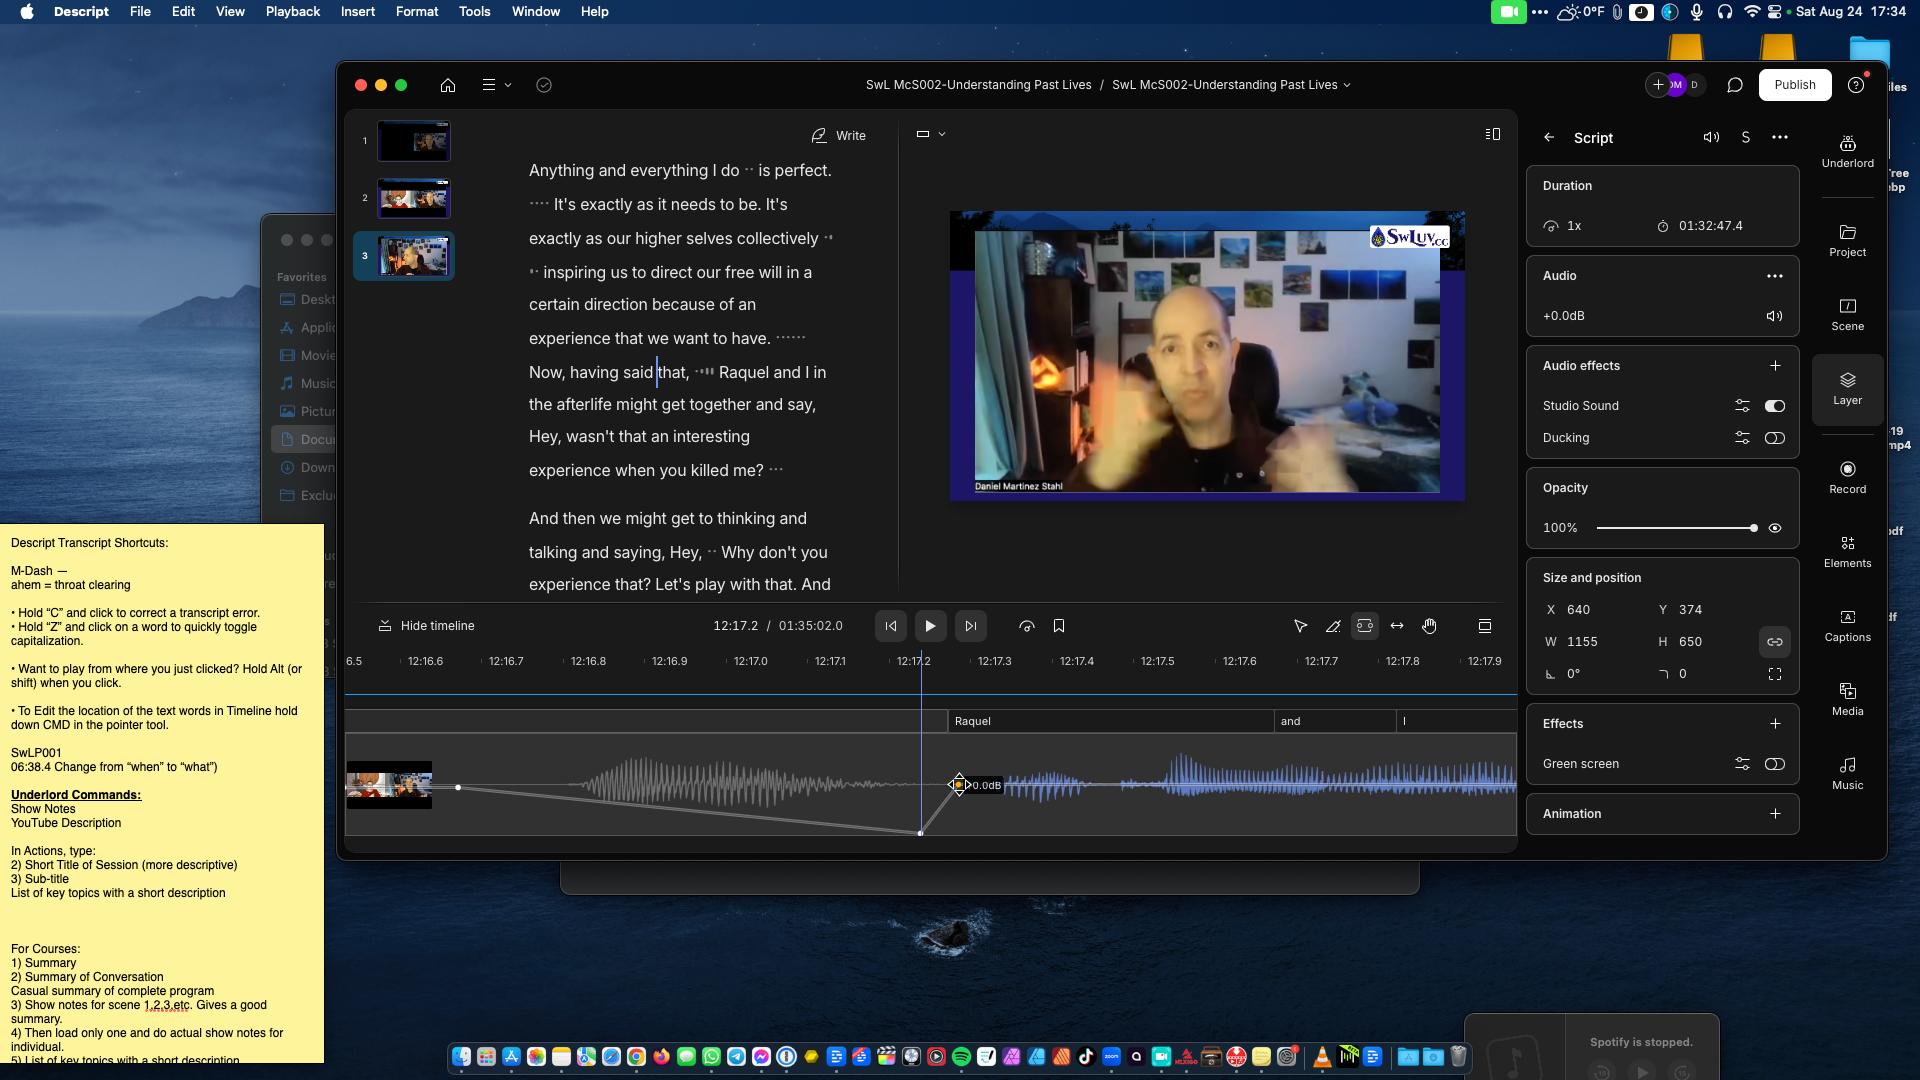Image resolution: width=1920 pixels, height=1080 pixels.
Task: Open the Media panel
Action: pyautogui.click(x=1847, y=699)
